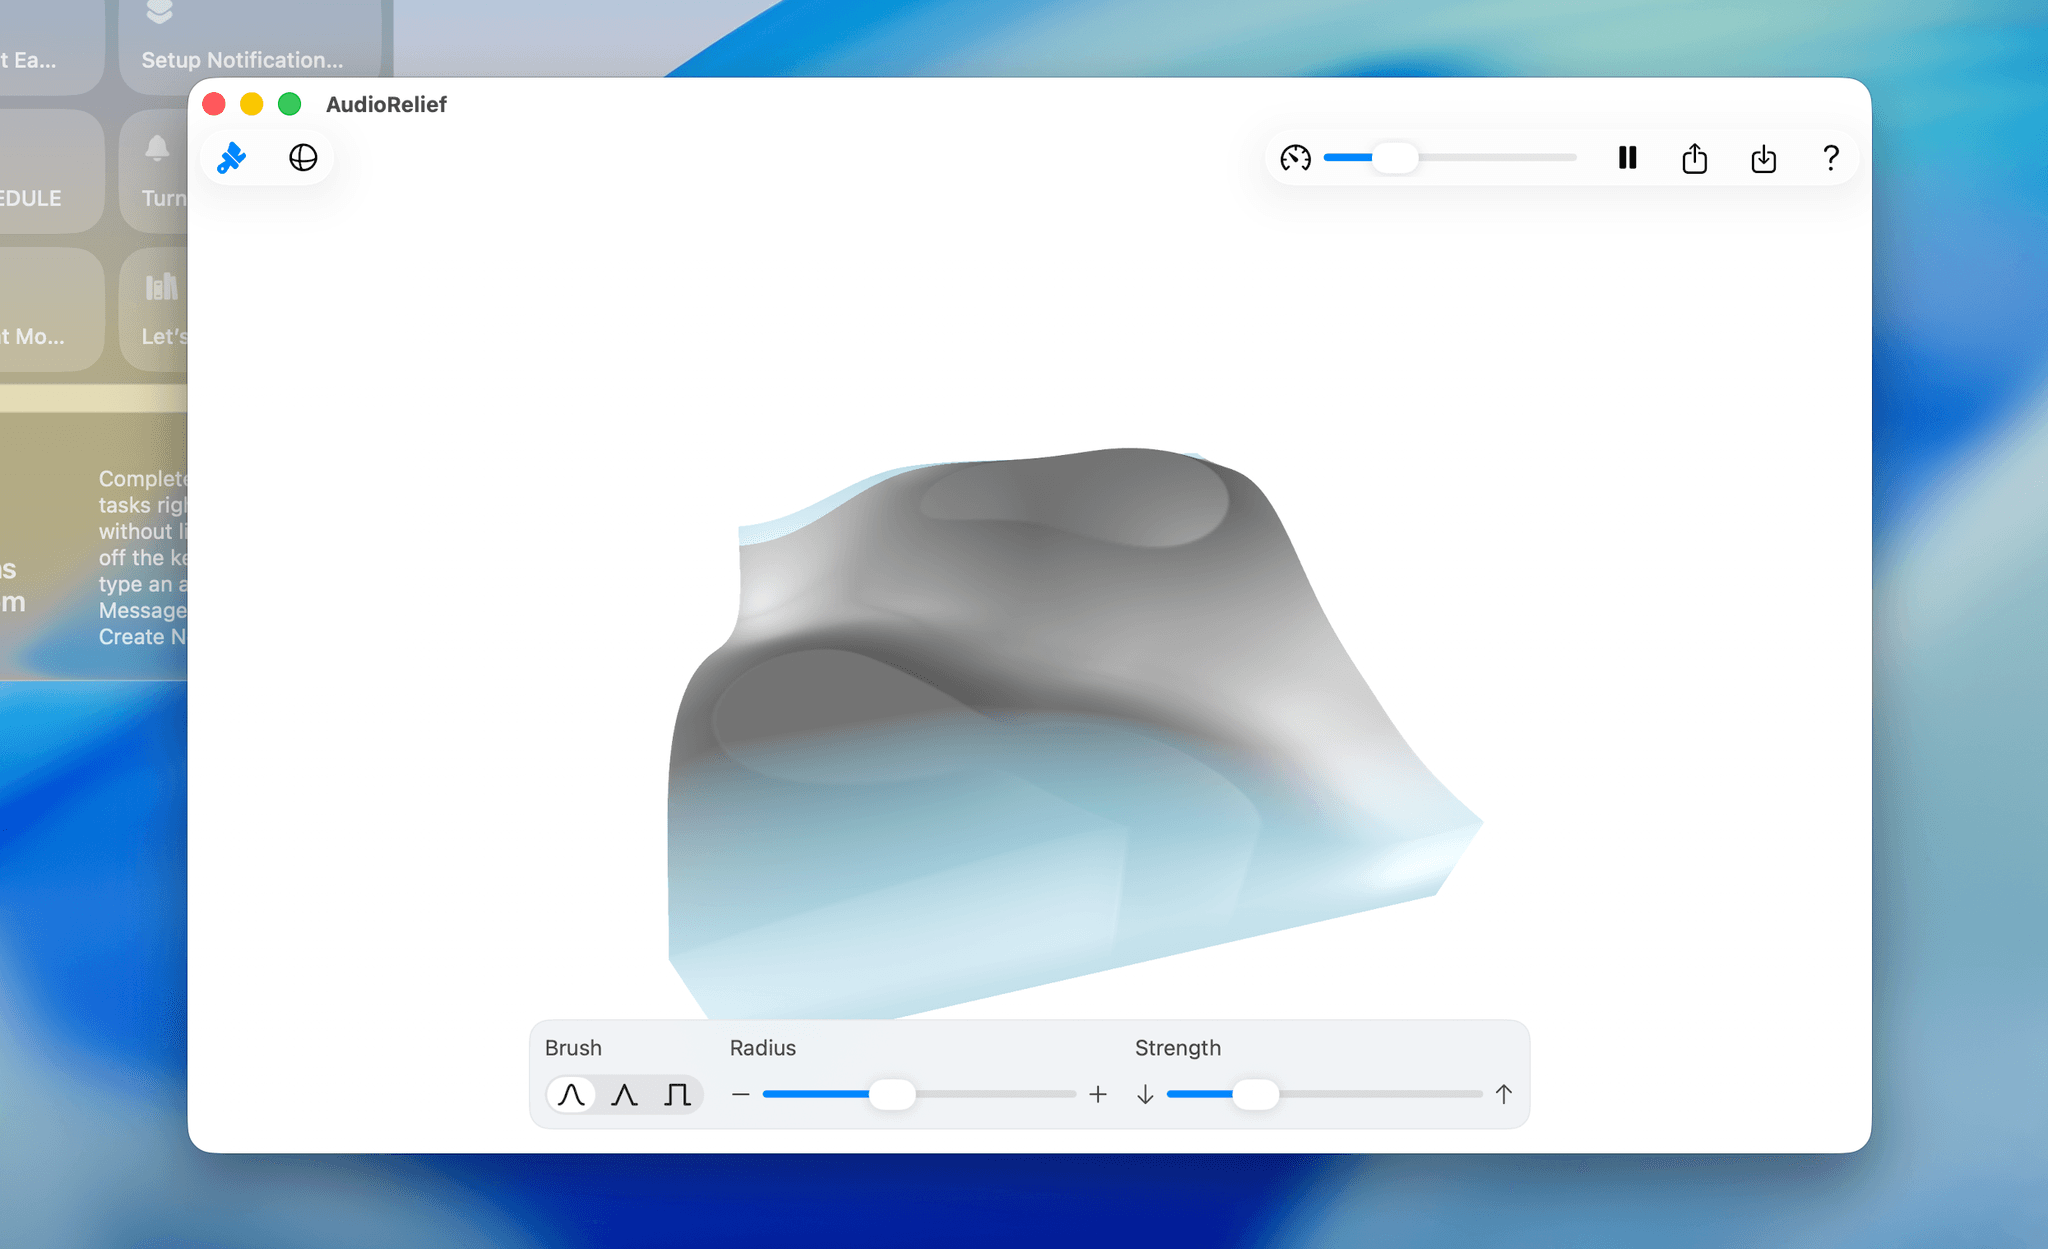Click the green zoom window button
This screenshot has width=2048, height=1249.
coord(290,104)
